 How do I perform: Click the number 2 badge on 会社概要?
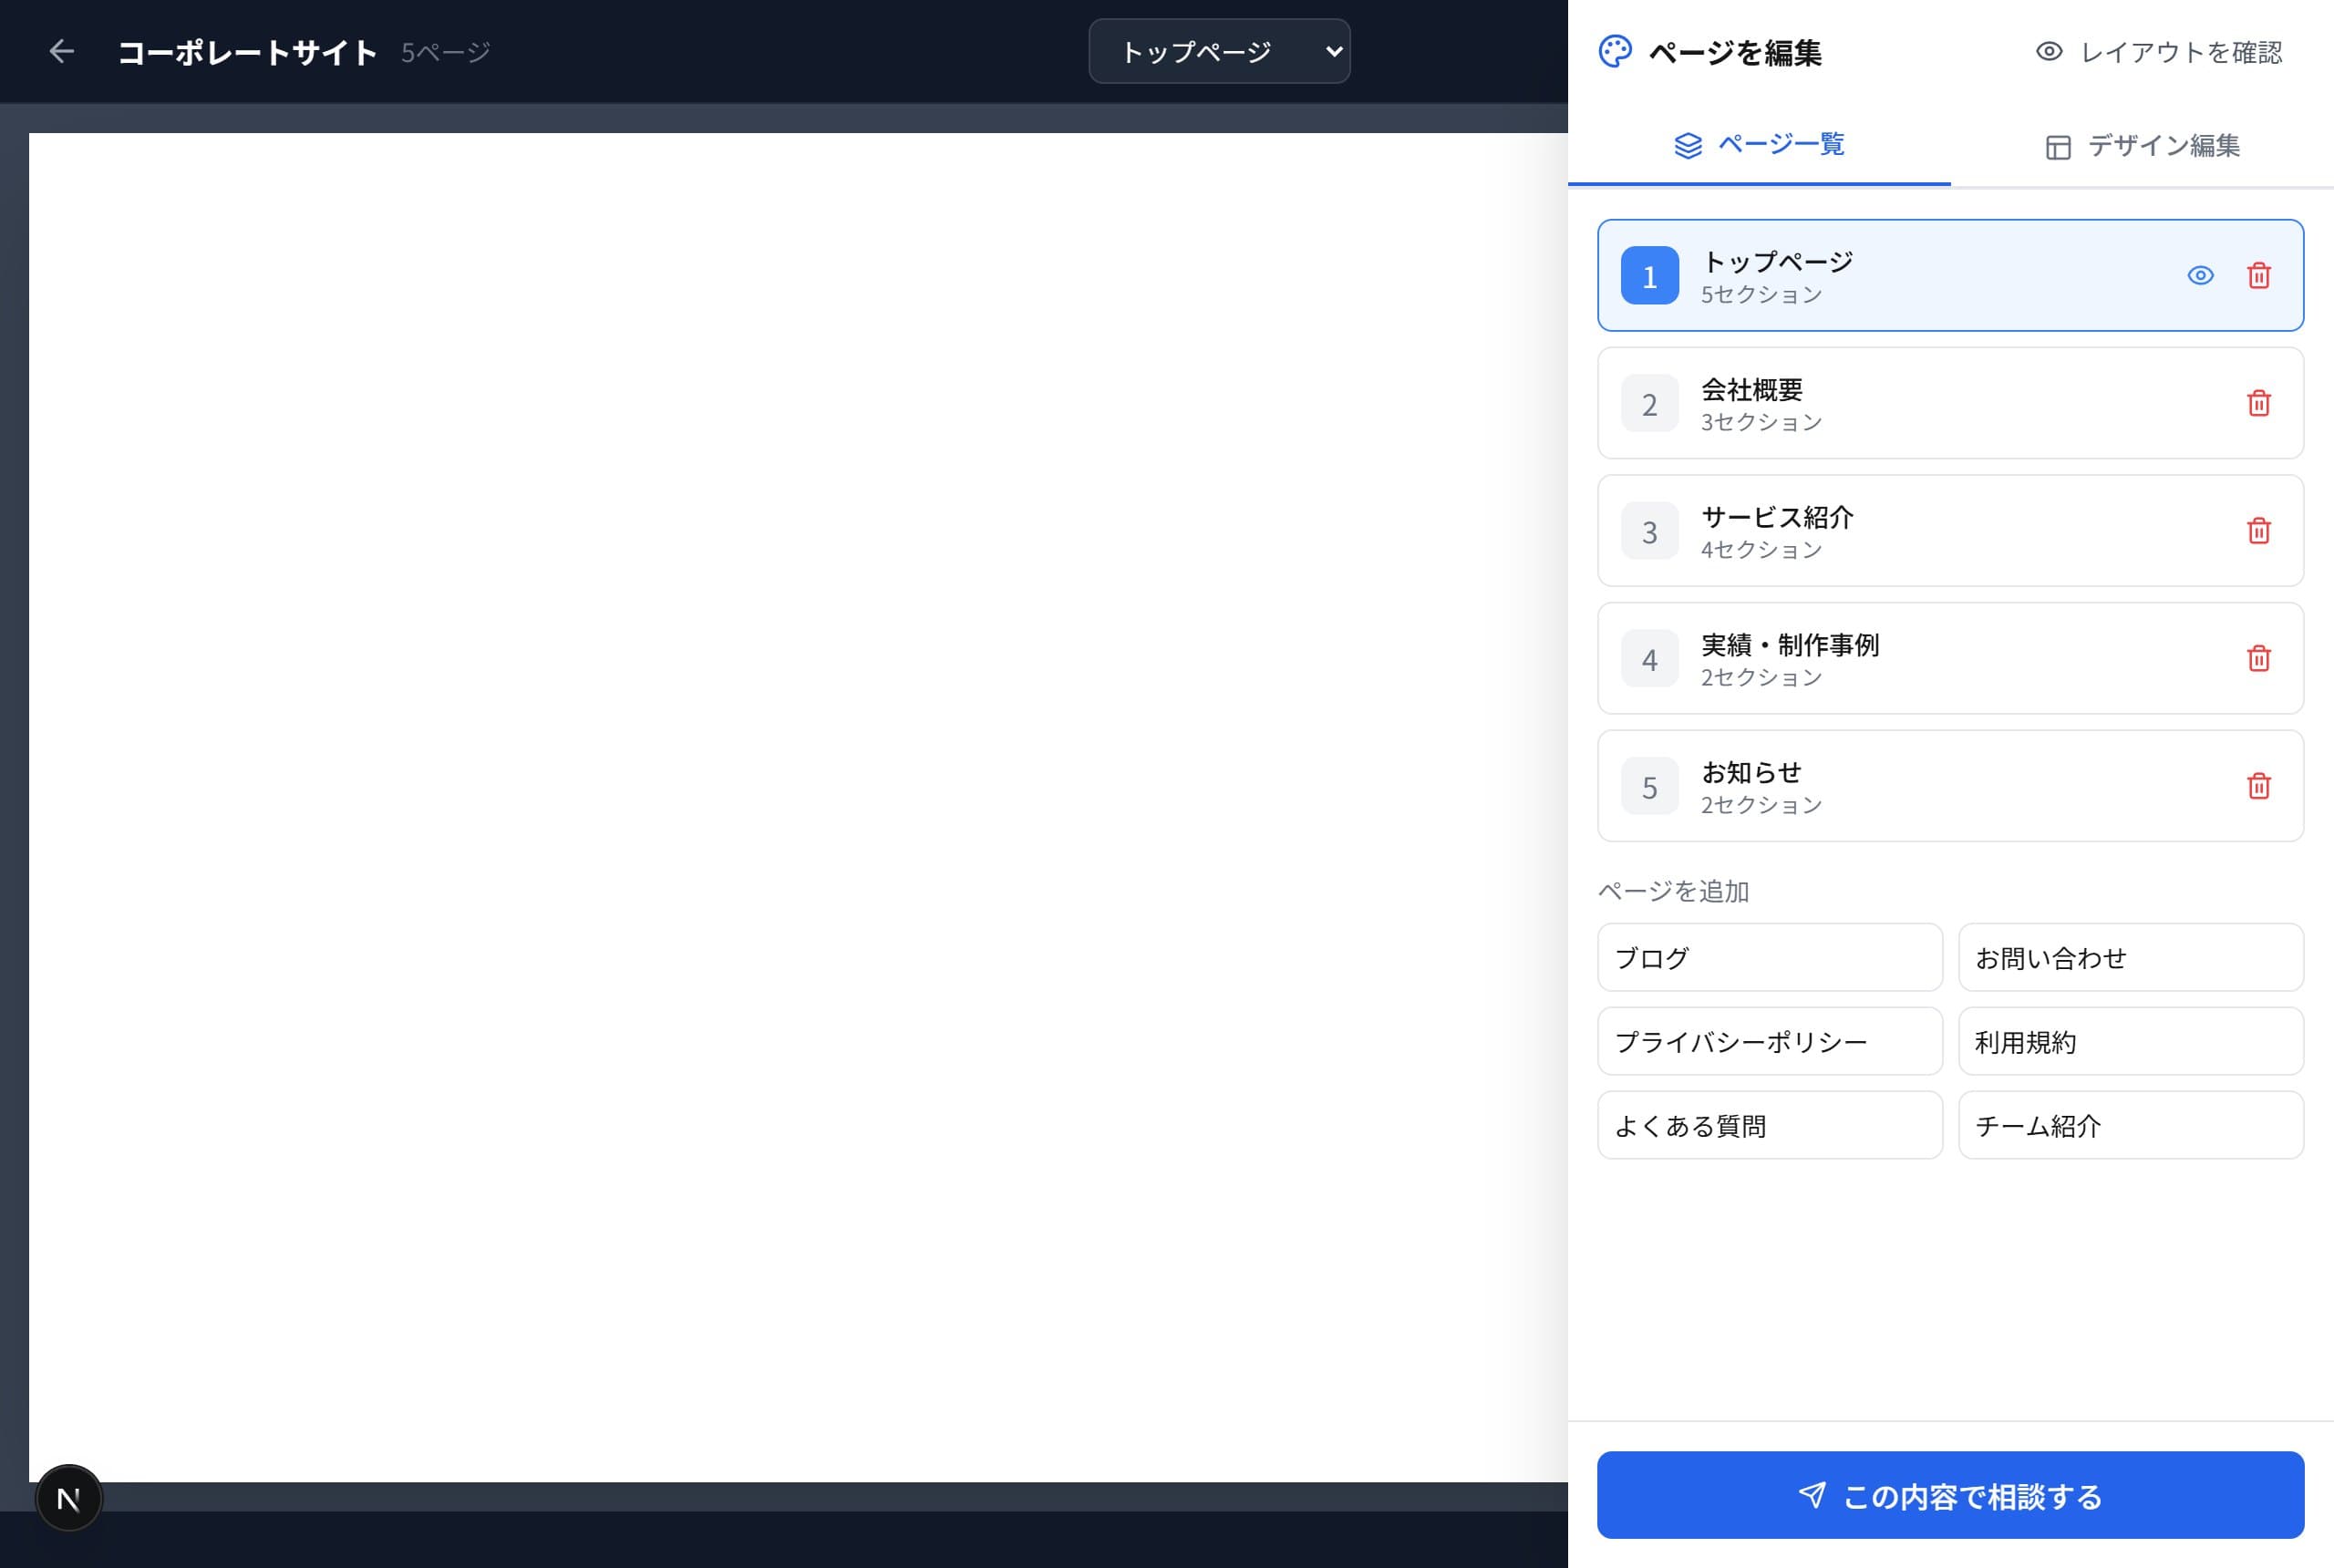tap(1649, 404)
